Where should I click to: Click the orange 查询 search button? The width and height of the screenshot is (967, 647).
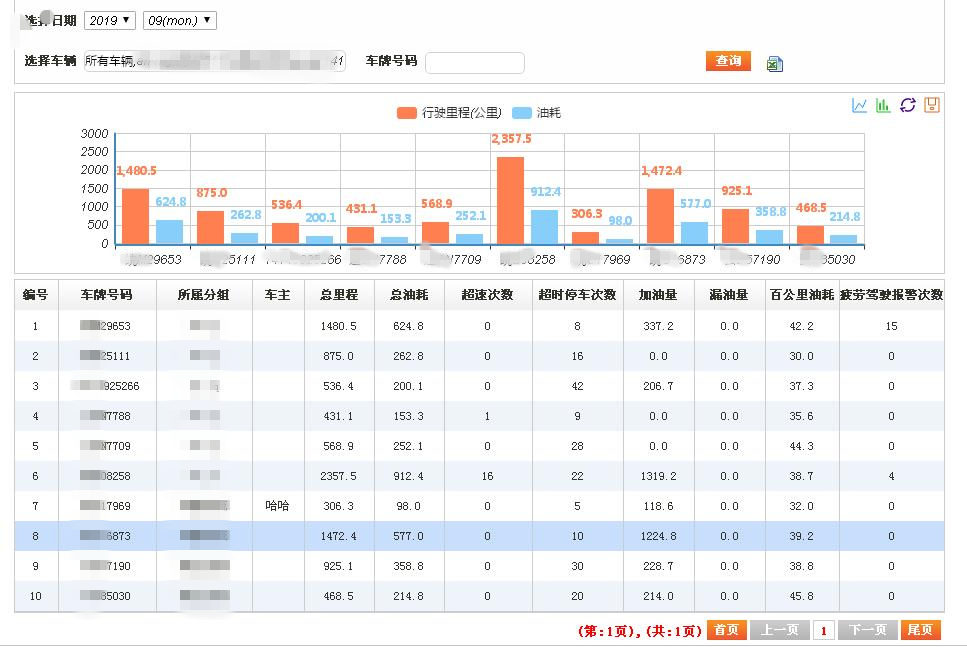click(x=728, y=61)
